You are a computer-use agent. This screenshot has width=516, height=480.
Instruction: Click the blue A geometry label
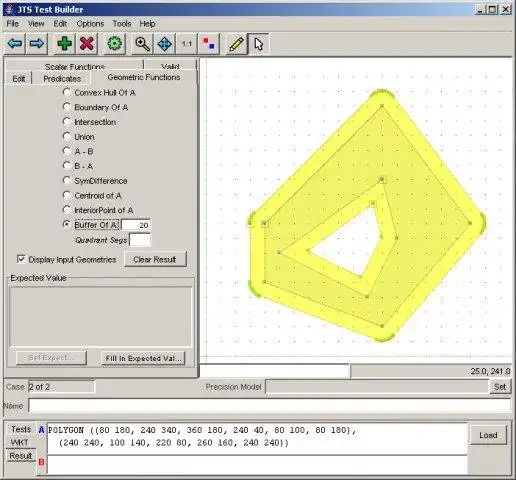coord(41,430)
